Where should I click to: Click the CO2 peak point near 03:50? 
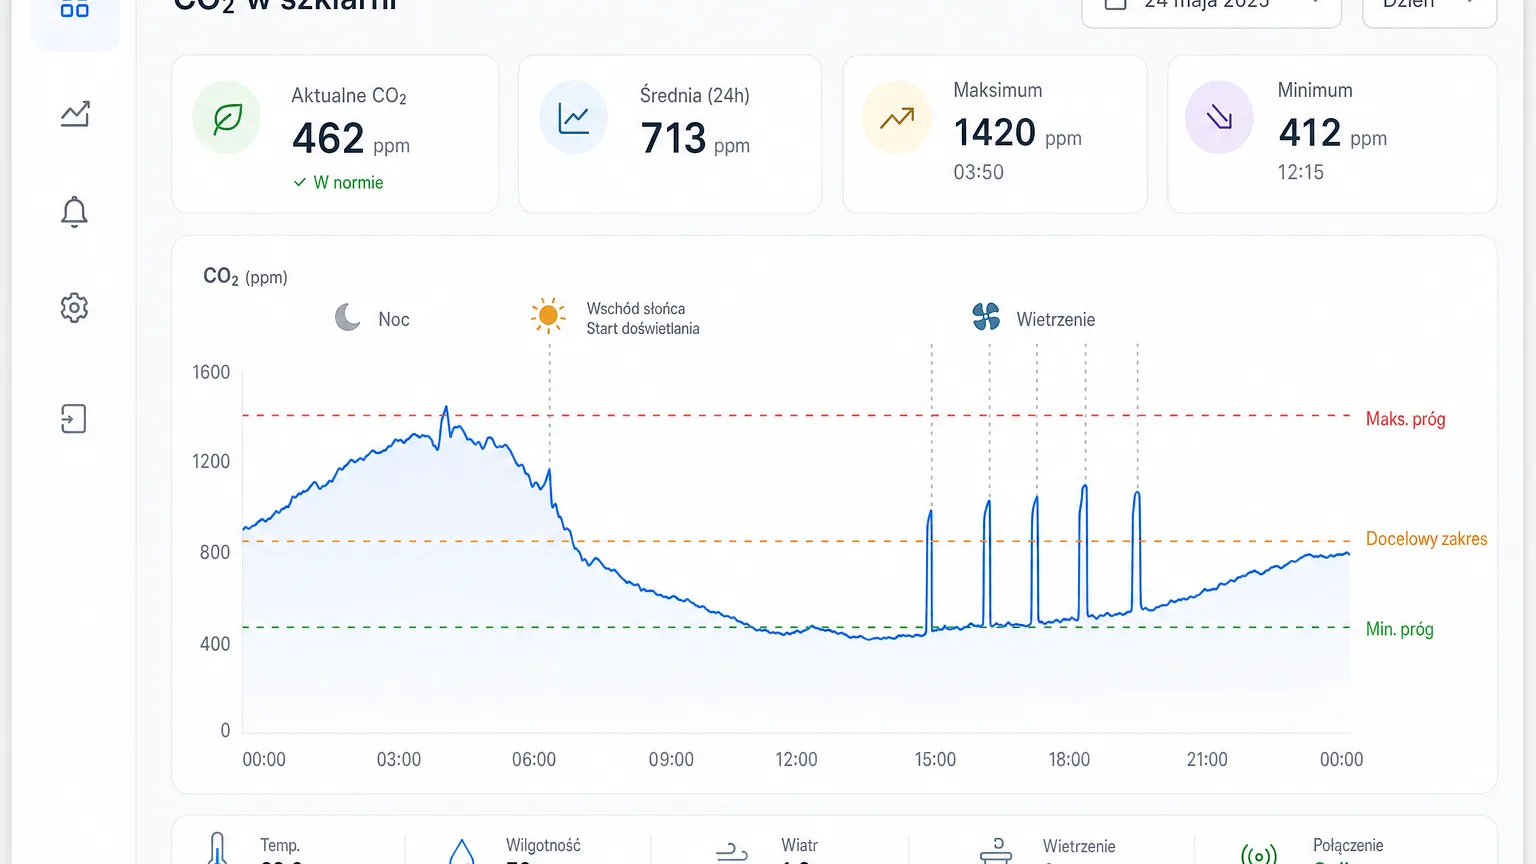click(446, 409)
